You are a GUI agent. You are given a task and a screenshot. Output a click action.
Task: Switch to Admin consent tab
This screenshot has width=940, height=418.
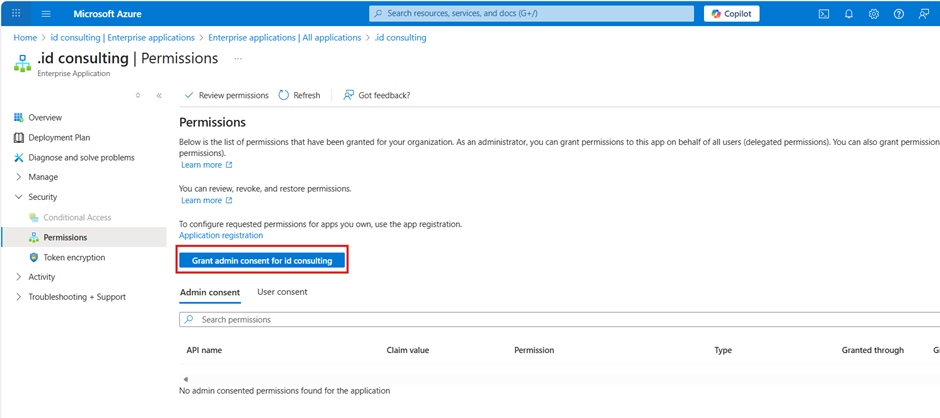(210, 293)
